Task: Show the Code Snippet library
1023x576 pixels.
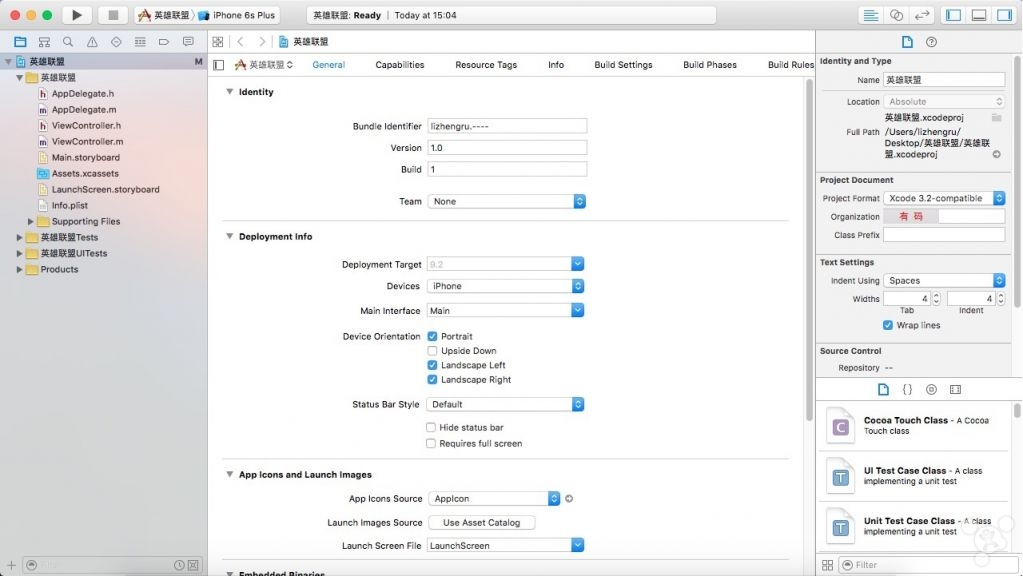Action: 907,389
